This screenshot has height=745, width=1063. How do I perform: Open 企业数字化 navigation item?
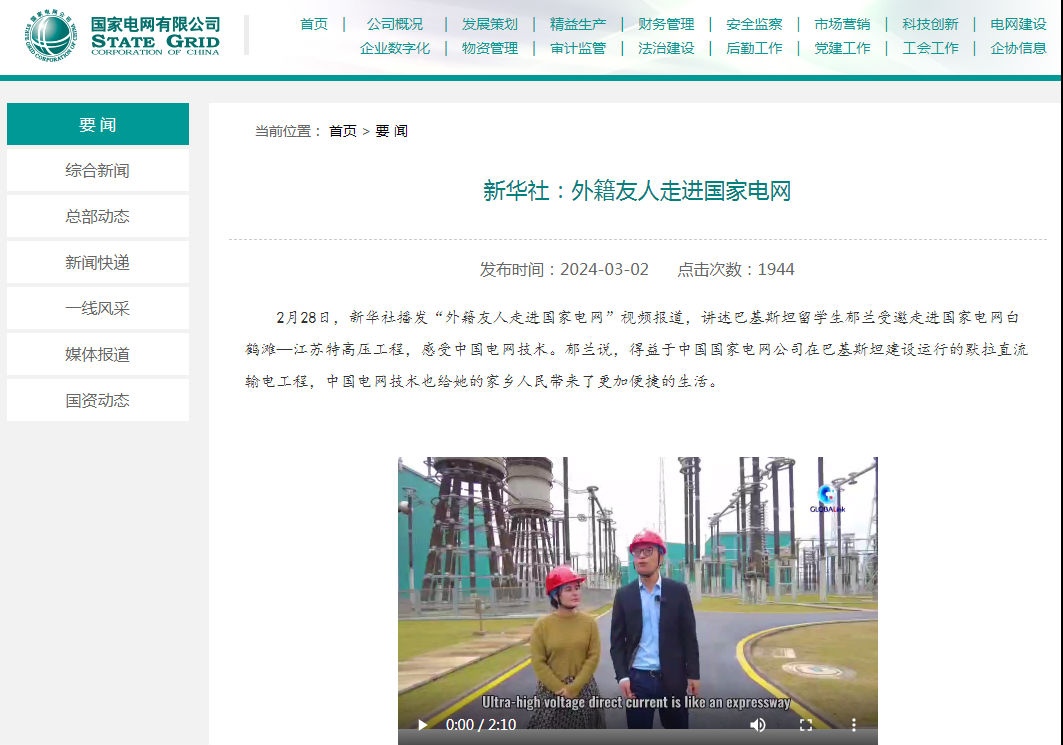pos(395,48)
